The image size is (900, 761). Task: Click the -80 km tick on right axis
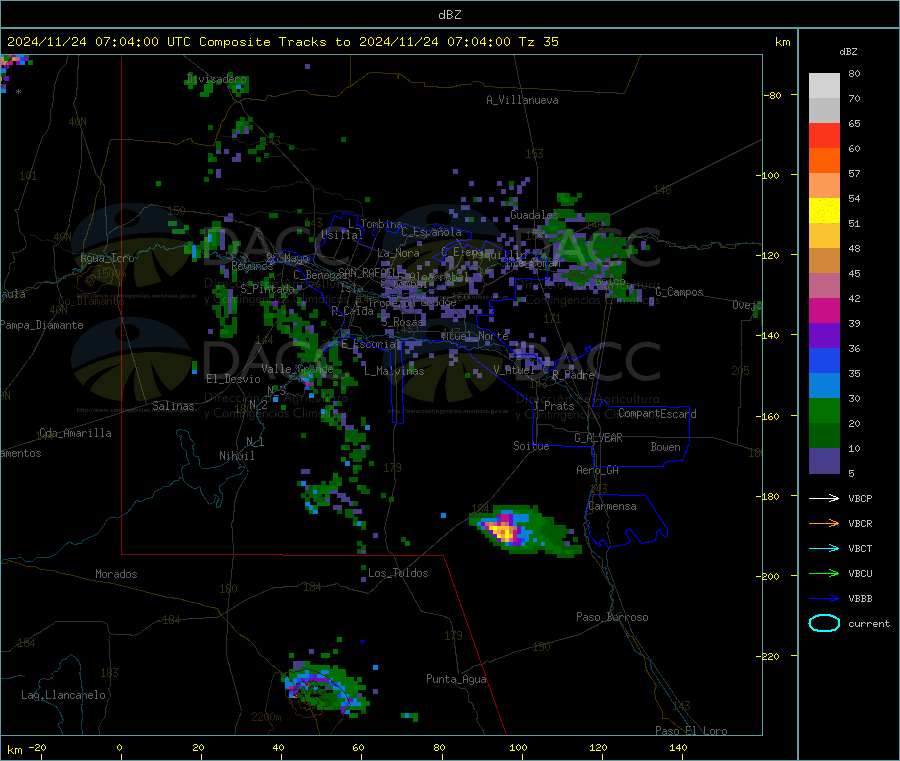point(773,95)
